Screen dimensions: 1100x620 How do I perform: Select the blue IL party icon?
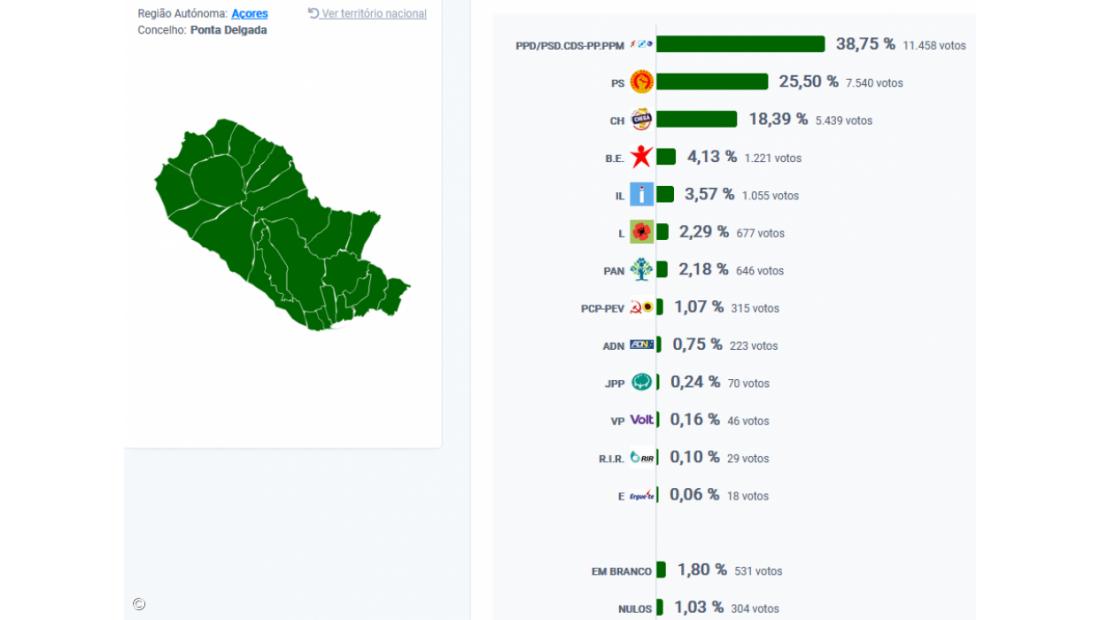coord(641,194)
